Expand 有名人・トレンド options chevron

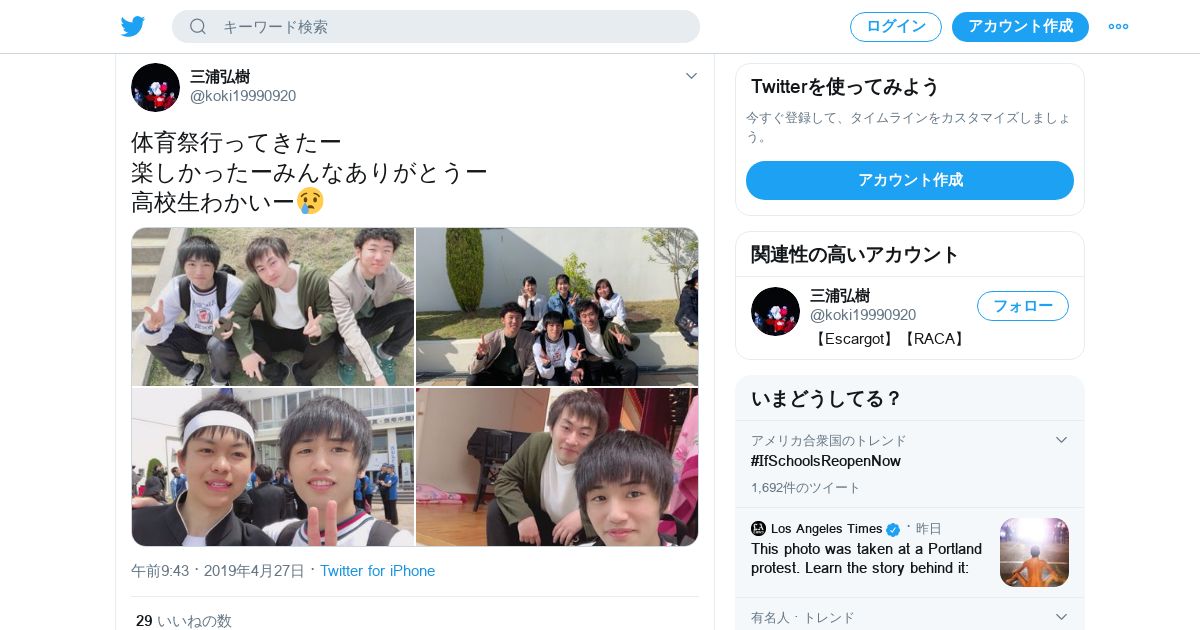click(1061, 617)
